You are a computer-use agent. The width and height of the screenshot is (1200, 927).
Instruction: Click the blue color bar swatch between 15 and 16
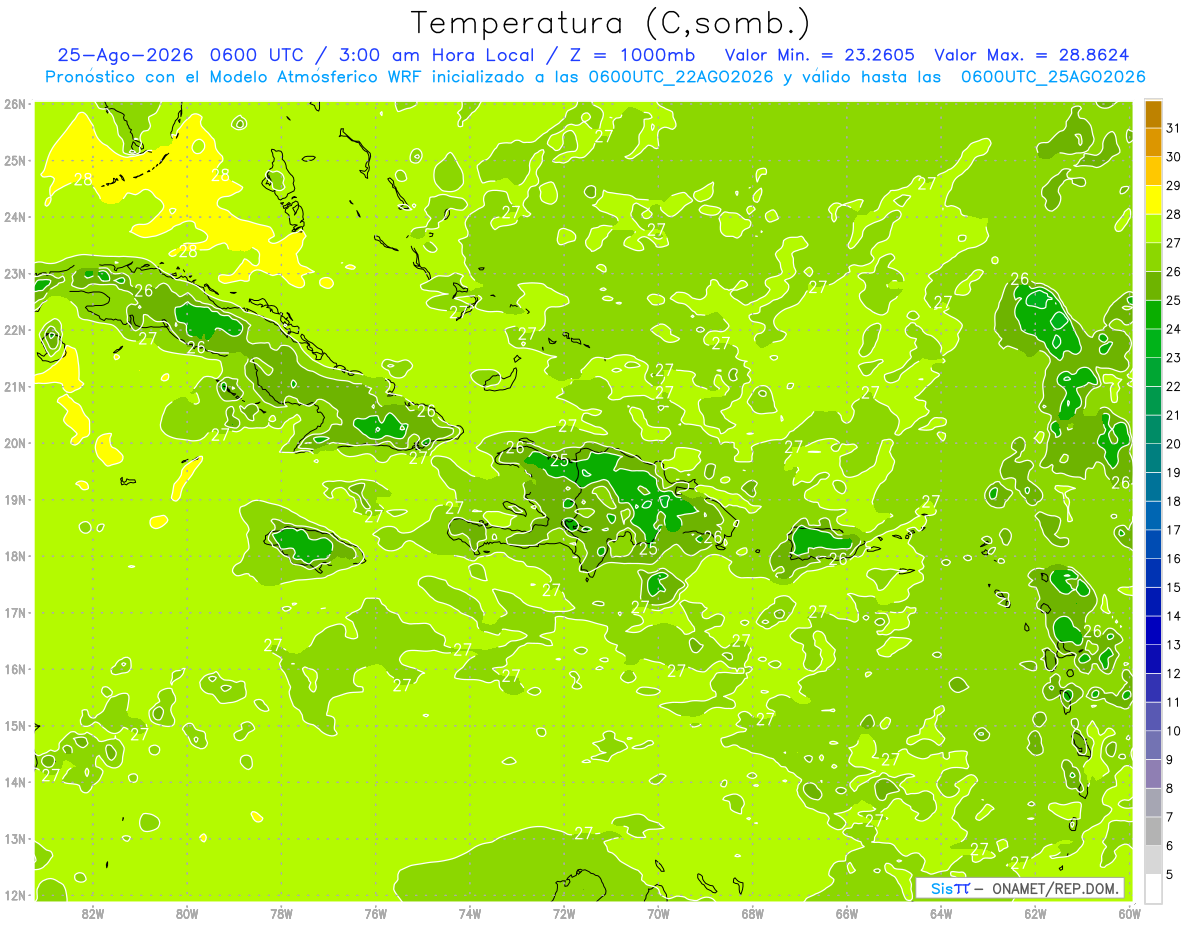(1153, 573)
